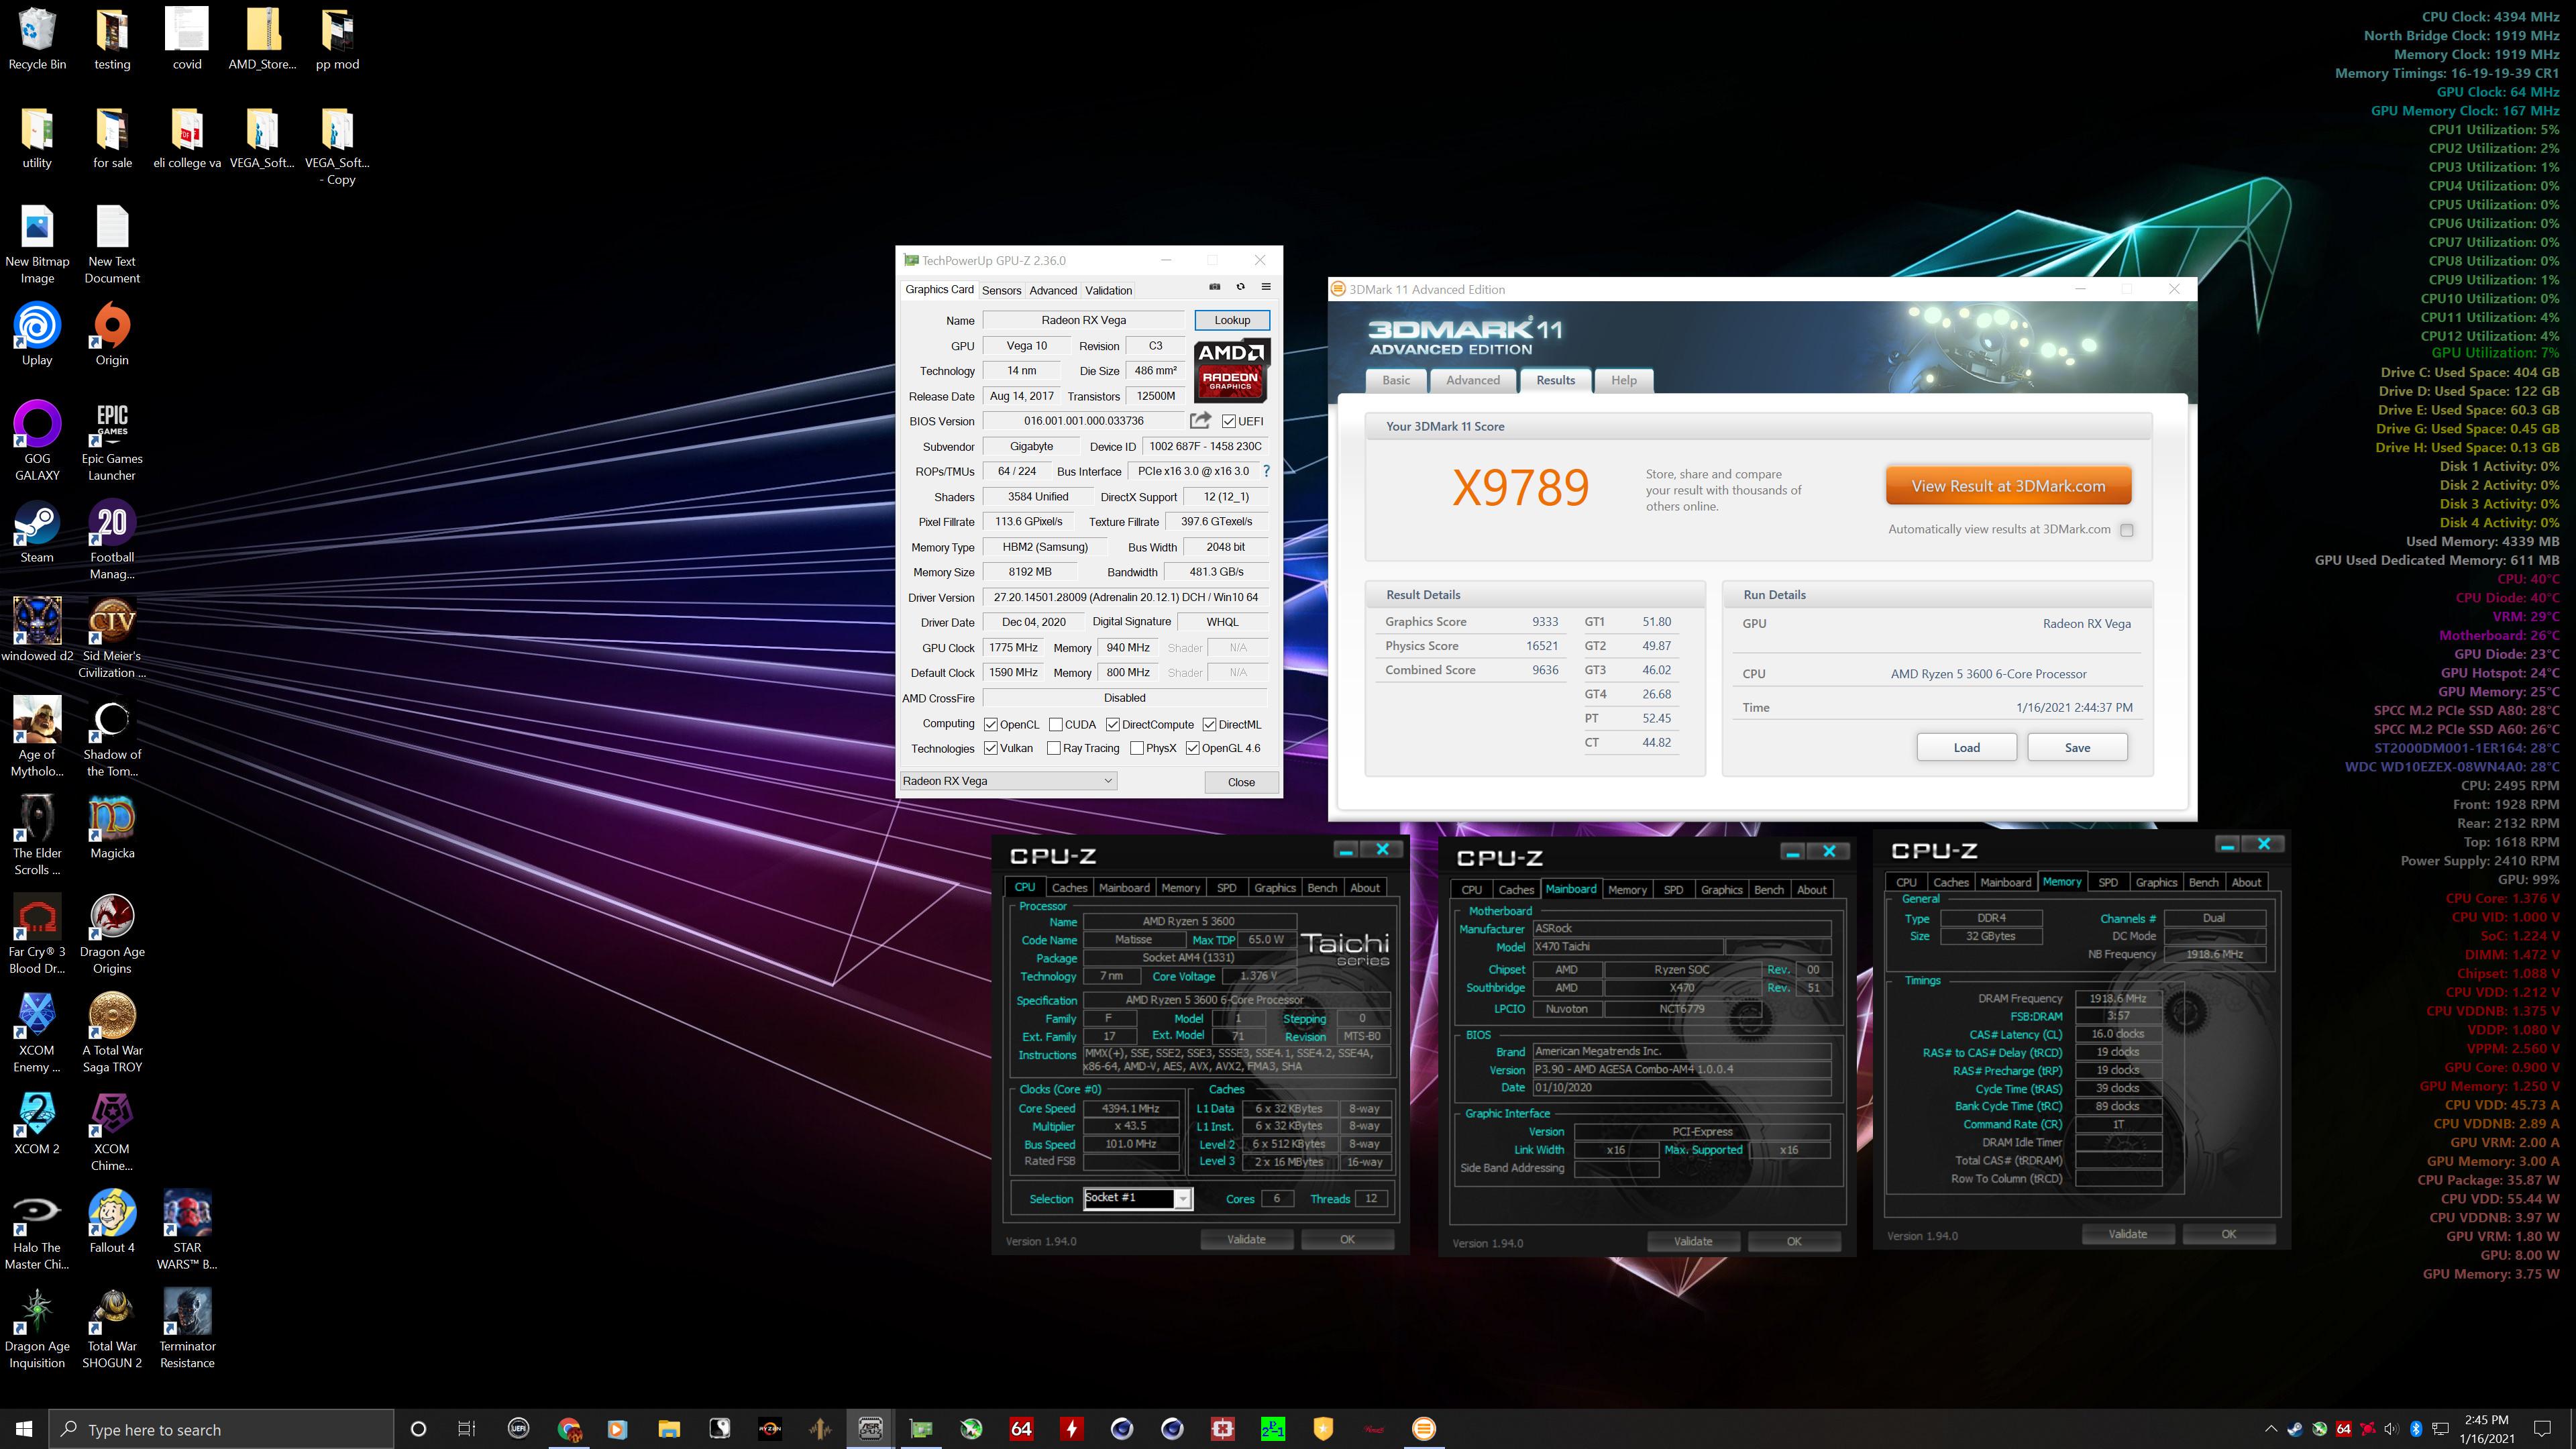Click ASRock CPU-Z taskbar icon

870,1429
